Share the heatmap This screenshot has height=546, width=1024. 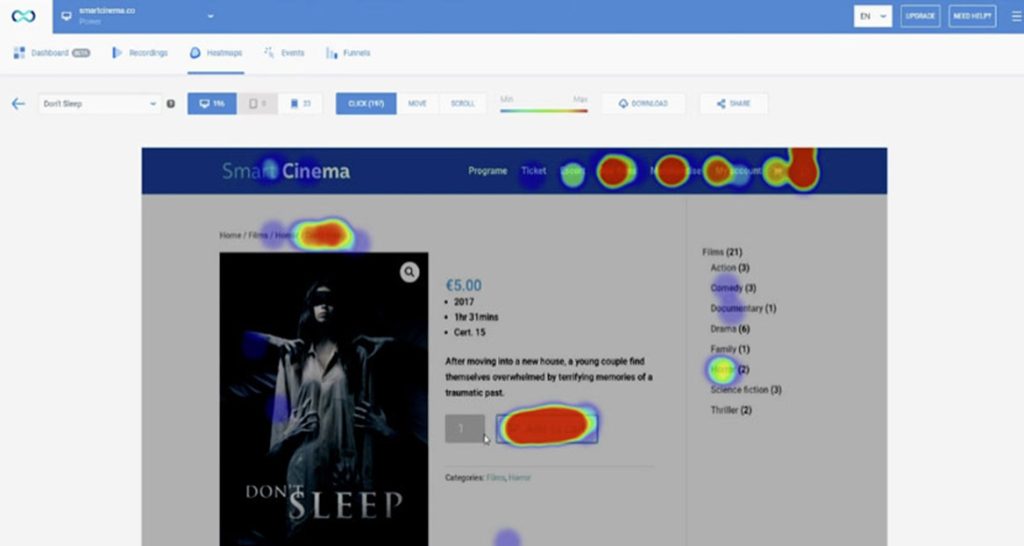(x=734, y=103)
